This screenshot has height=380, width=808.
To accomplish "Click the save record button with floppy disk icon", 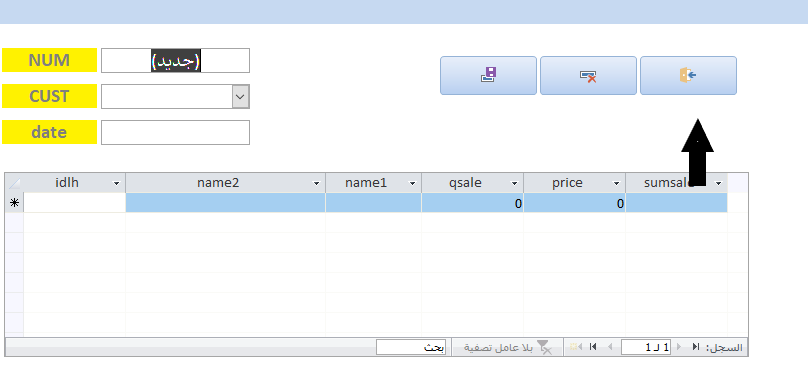I will 488,75.
